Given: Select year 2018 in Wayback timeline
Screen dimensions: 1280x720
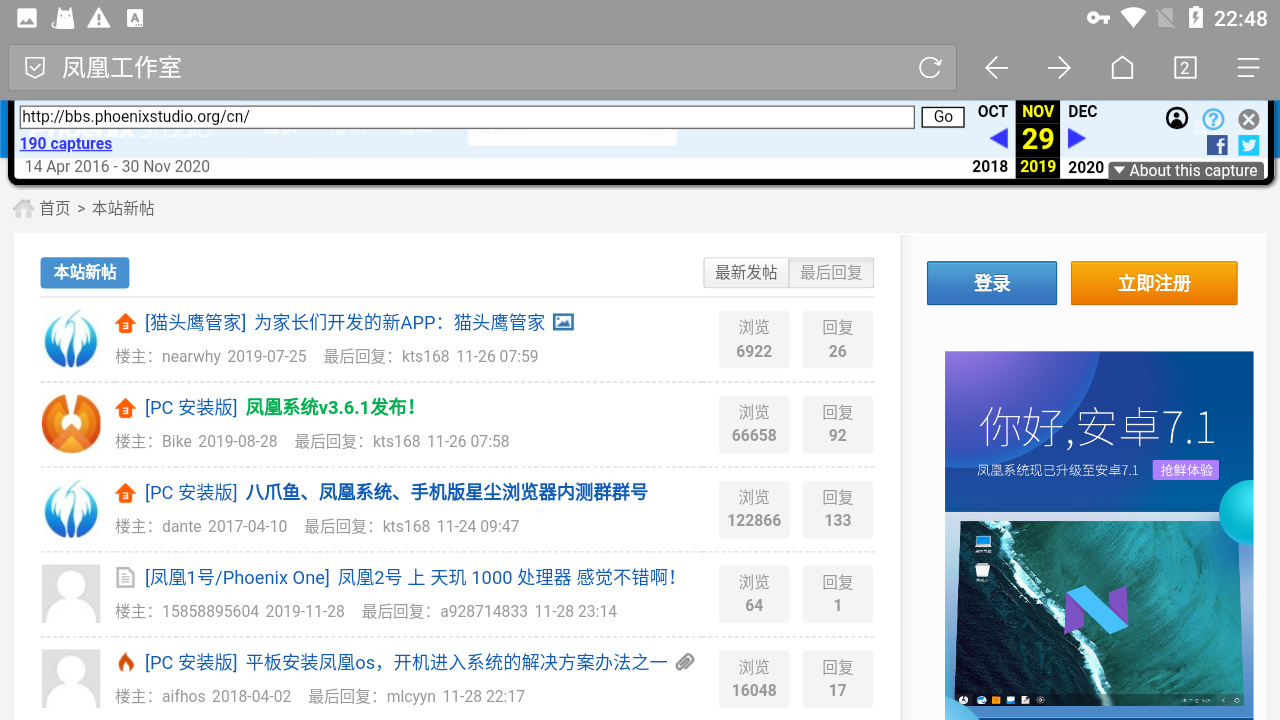Looking at the screenshot, I should point(990,168).
